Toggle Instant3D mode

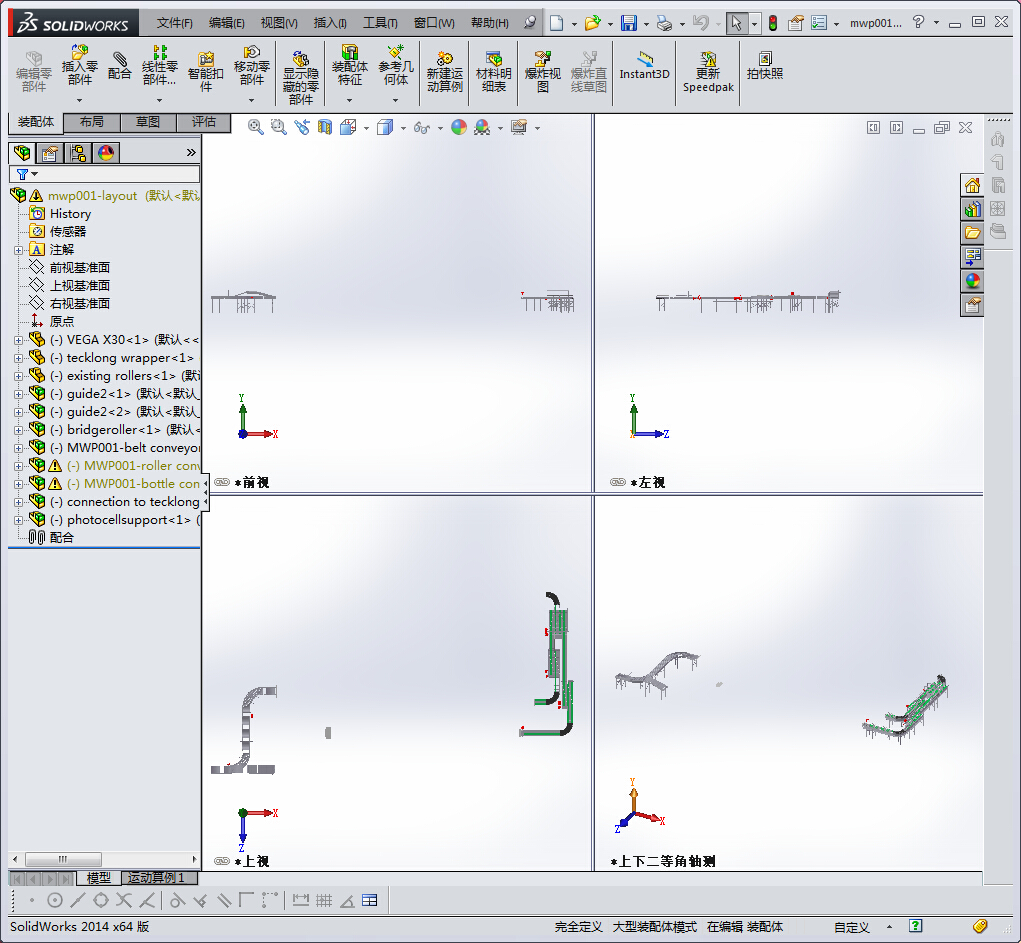pyautogui.click(x=644, y=66)
